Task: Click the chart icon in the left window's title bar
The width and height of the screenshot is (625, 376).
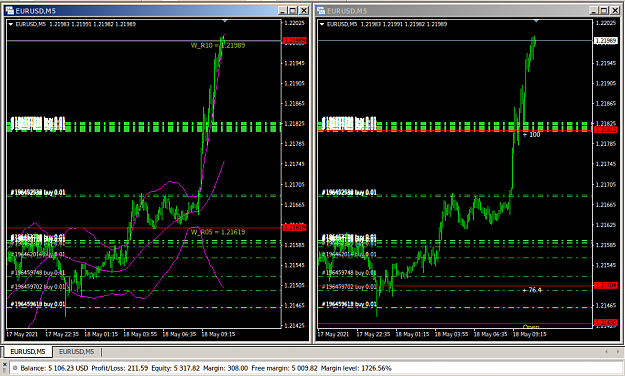Action: pyautogui.click(x=10, y=11)
